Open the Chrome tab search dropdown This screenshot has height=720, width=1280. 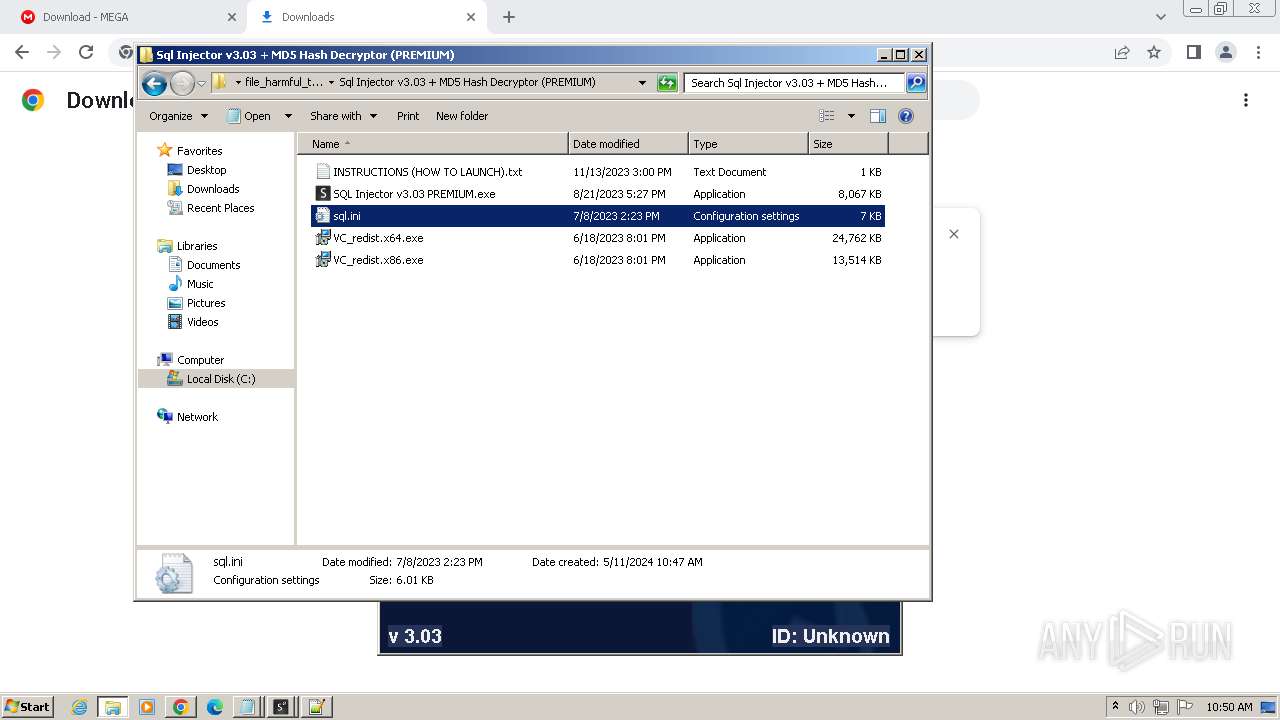click(x=1161, y=17)
